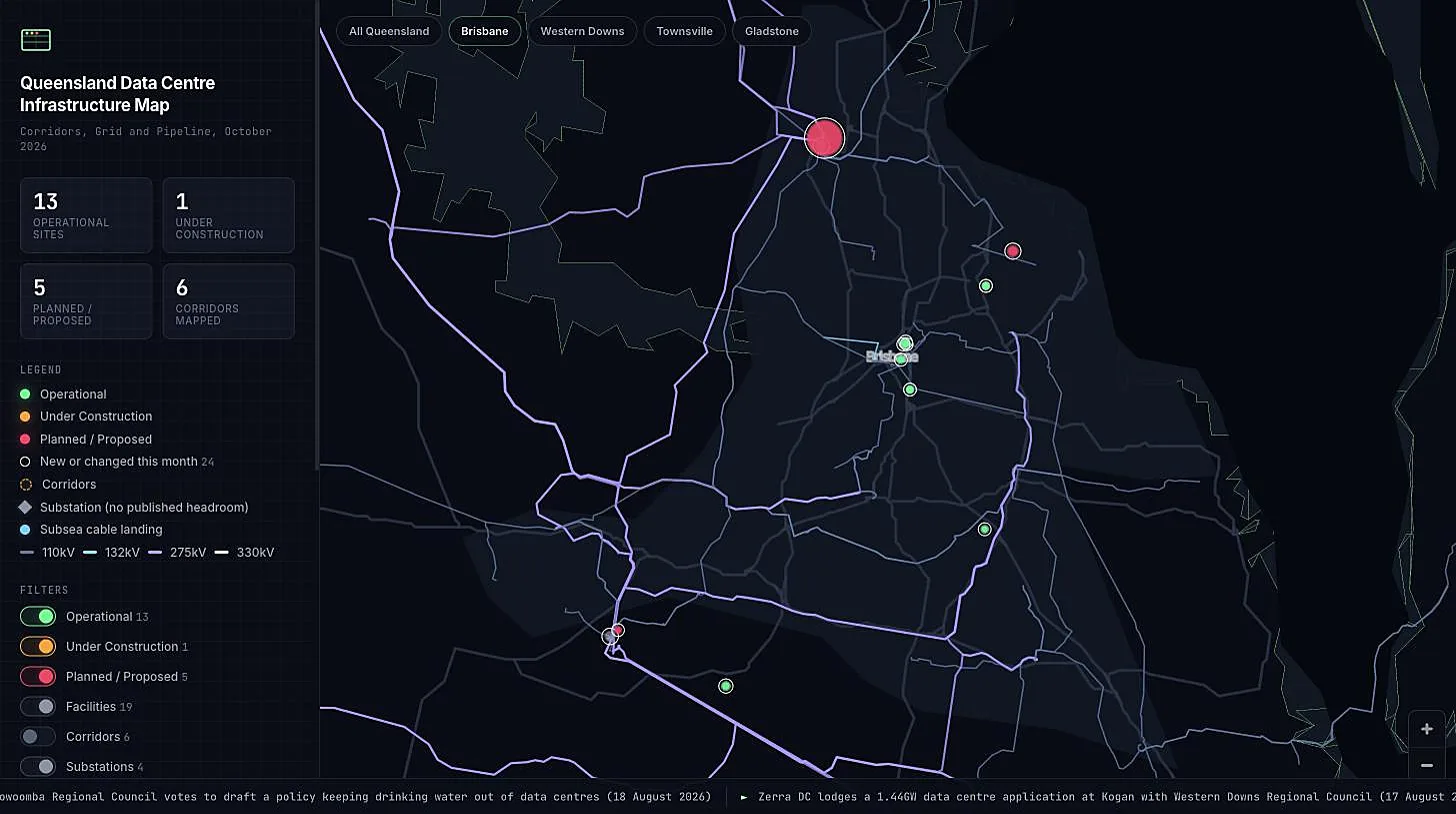
Task: Enable the Substations filter switch
Action: coord(38,767)
